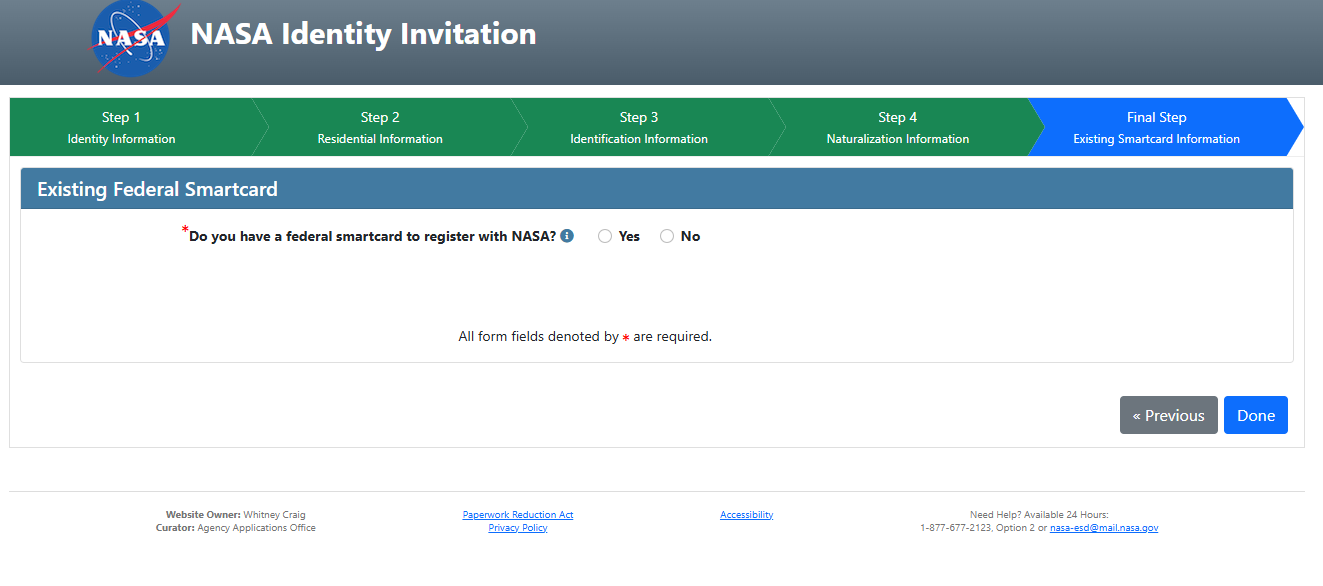
Task: Jump to Step 4 Naturalization Information
Action: [897, 127]
